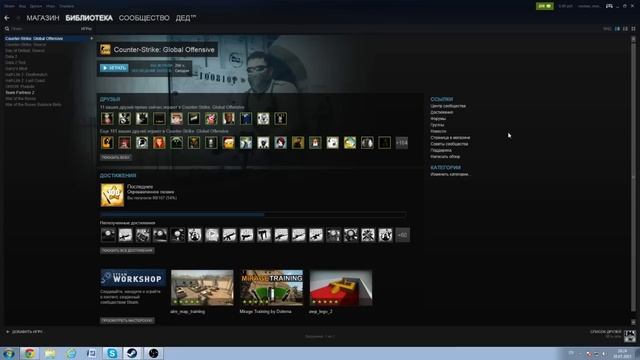This screenshot has height=360, width=640.
Task: Open awp_lego_2 workshop thumbnail
Action: (x=341, y=288)
